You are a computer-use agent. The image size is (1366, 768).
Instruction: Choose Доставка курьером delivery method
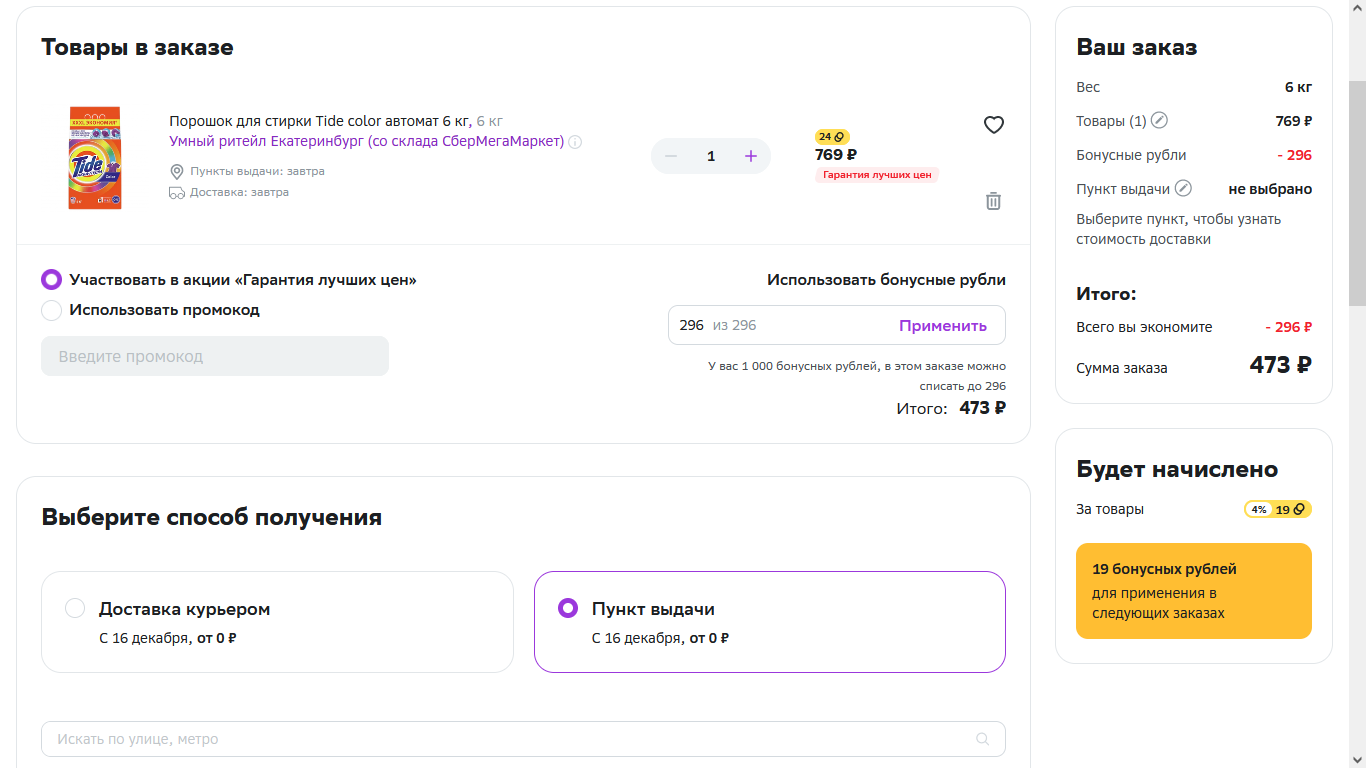pyautogui.click(x=277, y=622)
